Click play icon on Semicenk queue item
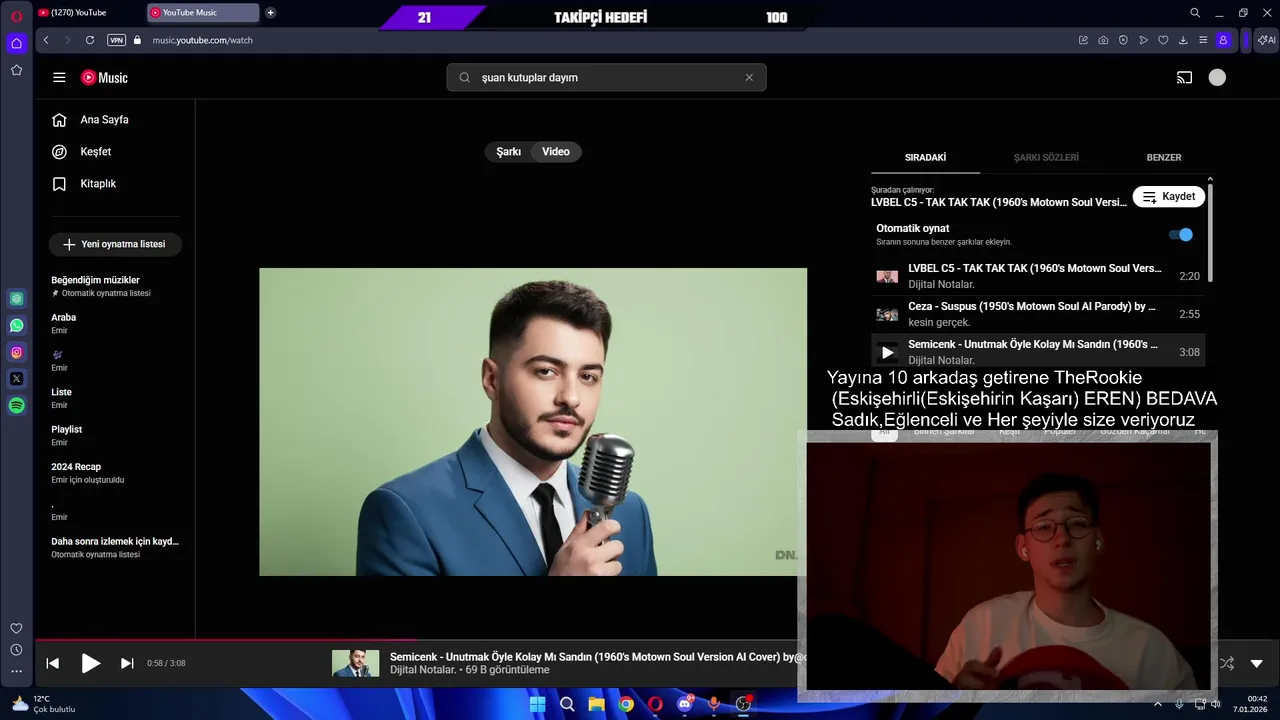Viewport: 1280px width, 720px height. (x=887, y=352)
